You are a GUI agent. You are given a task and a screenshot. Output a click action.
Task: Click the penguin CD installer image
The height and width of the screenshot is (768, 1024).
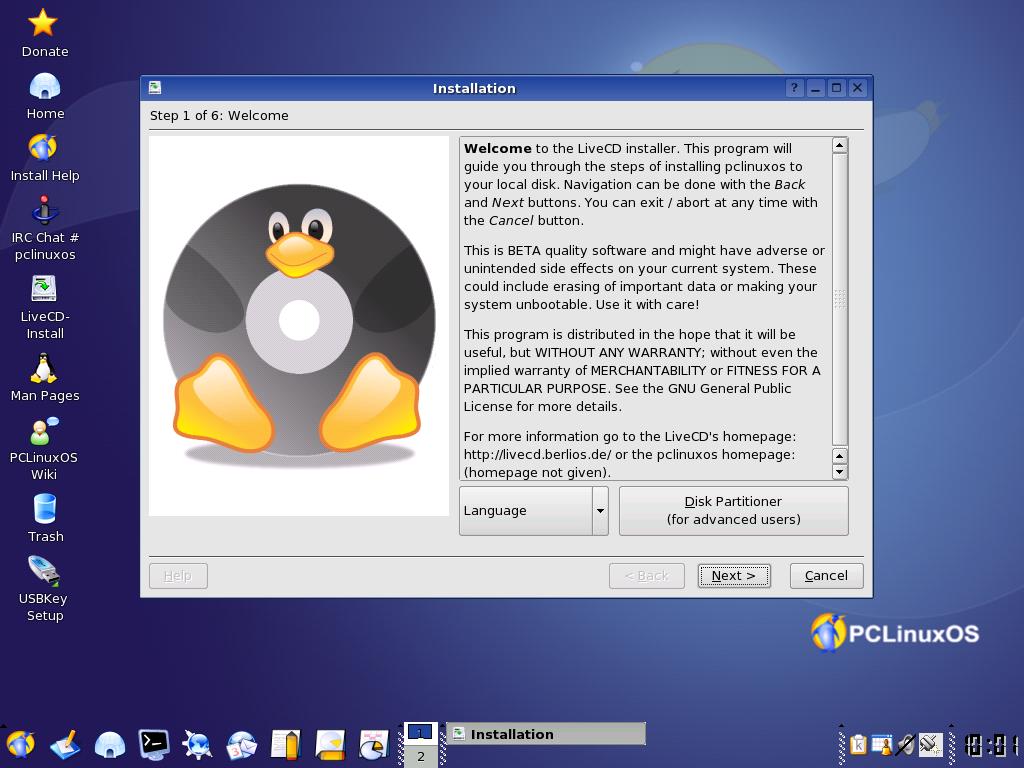pos(299,325)
